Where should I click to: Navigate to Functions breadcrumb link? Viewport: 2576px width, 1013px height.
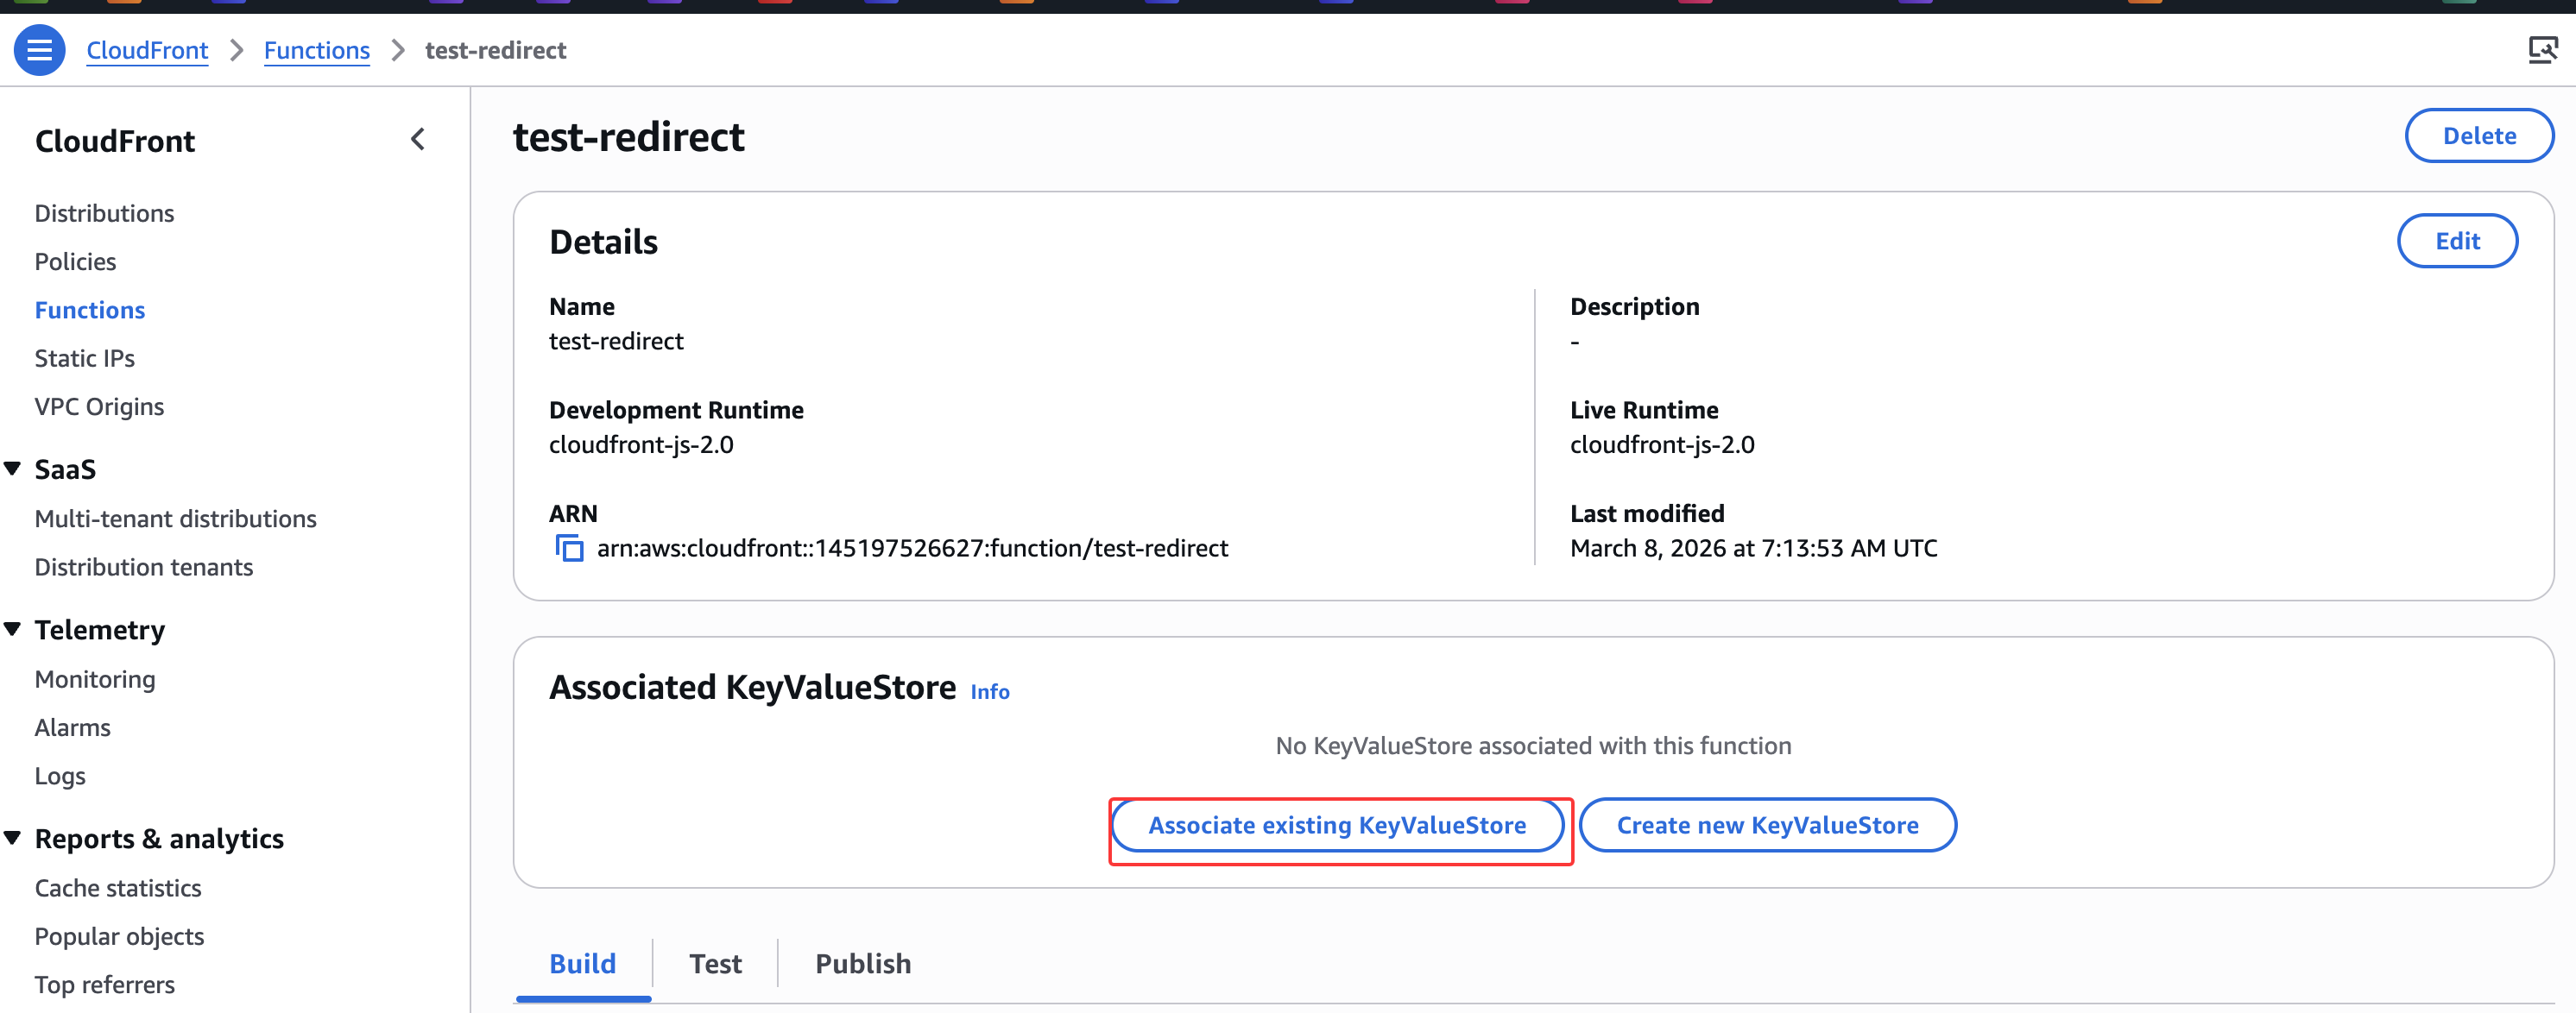point(316,50)
